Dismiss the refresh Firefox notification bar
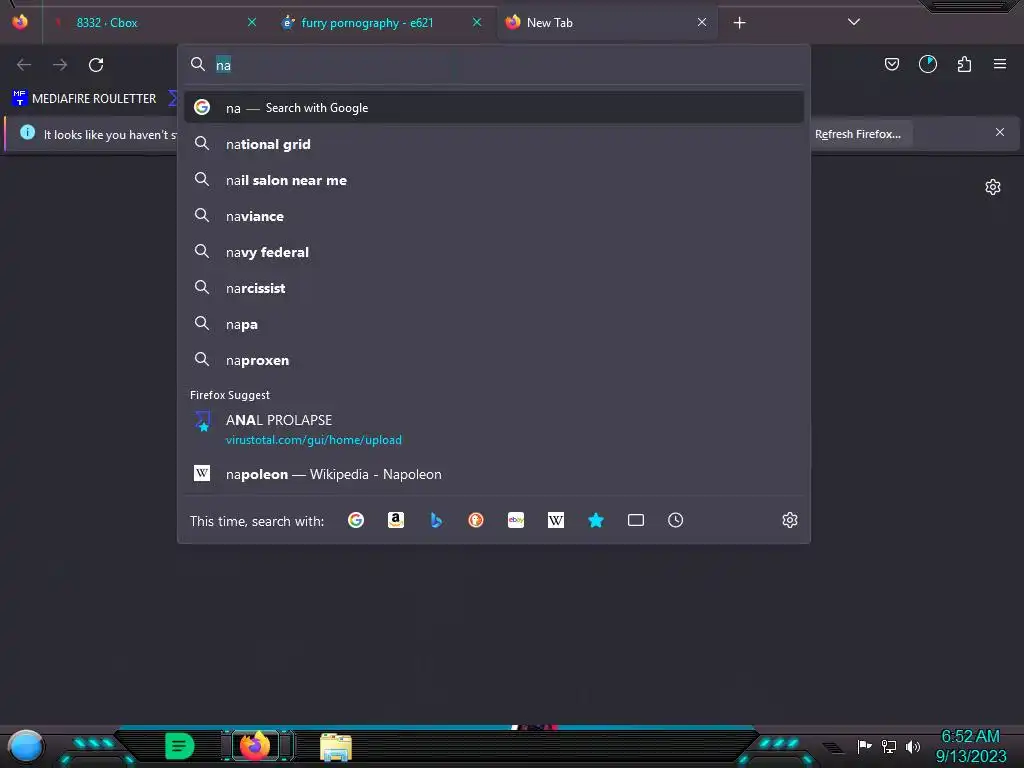This screenshot has height=768, width=1024. 999,132
